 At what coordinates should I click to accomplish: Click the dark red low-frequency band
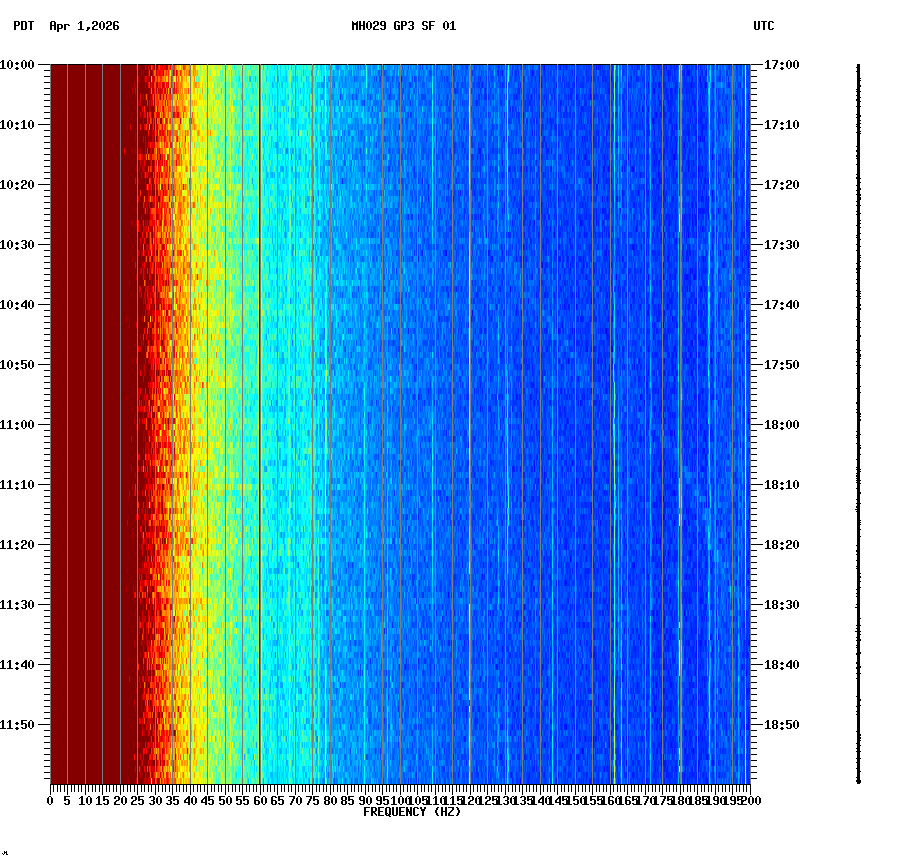click(90, 400)
